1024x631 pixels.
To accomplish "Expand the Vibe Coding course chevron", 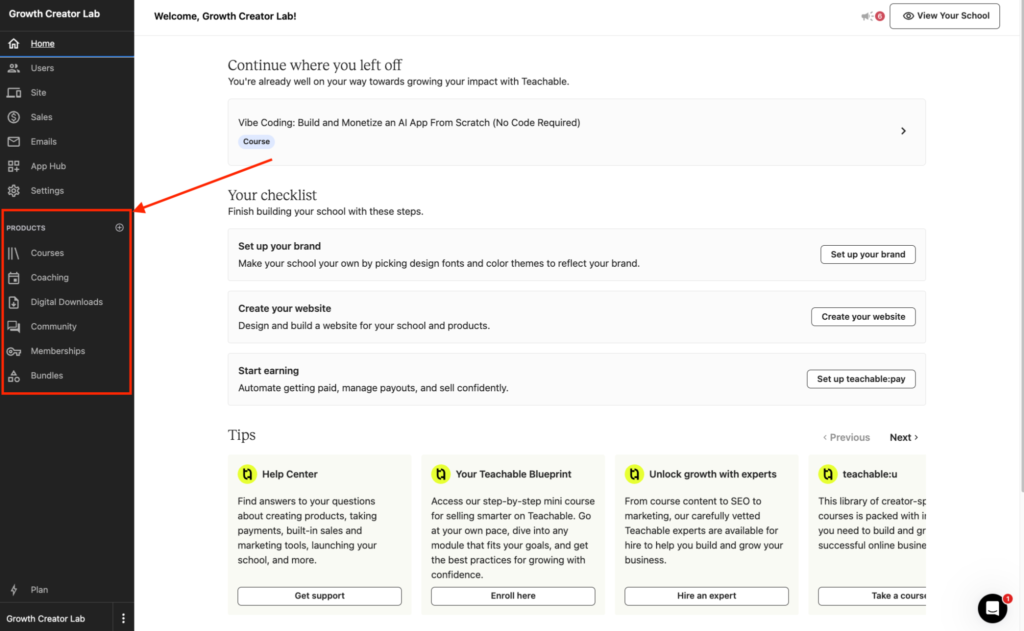I will point(903,131).
